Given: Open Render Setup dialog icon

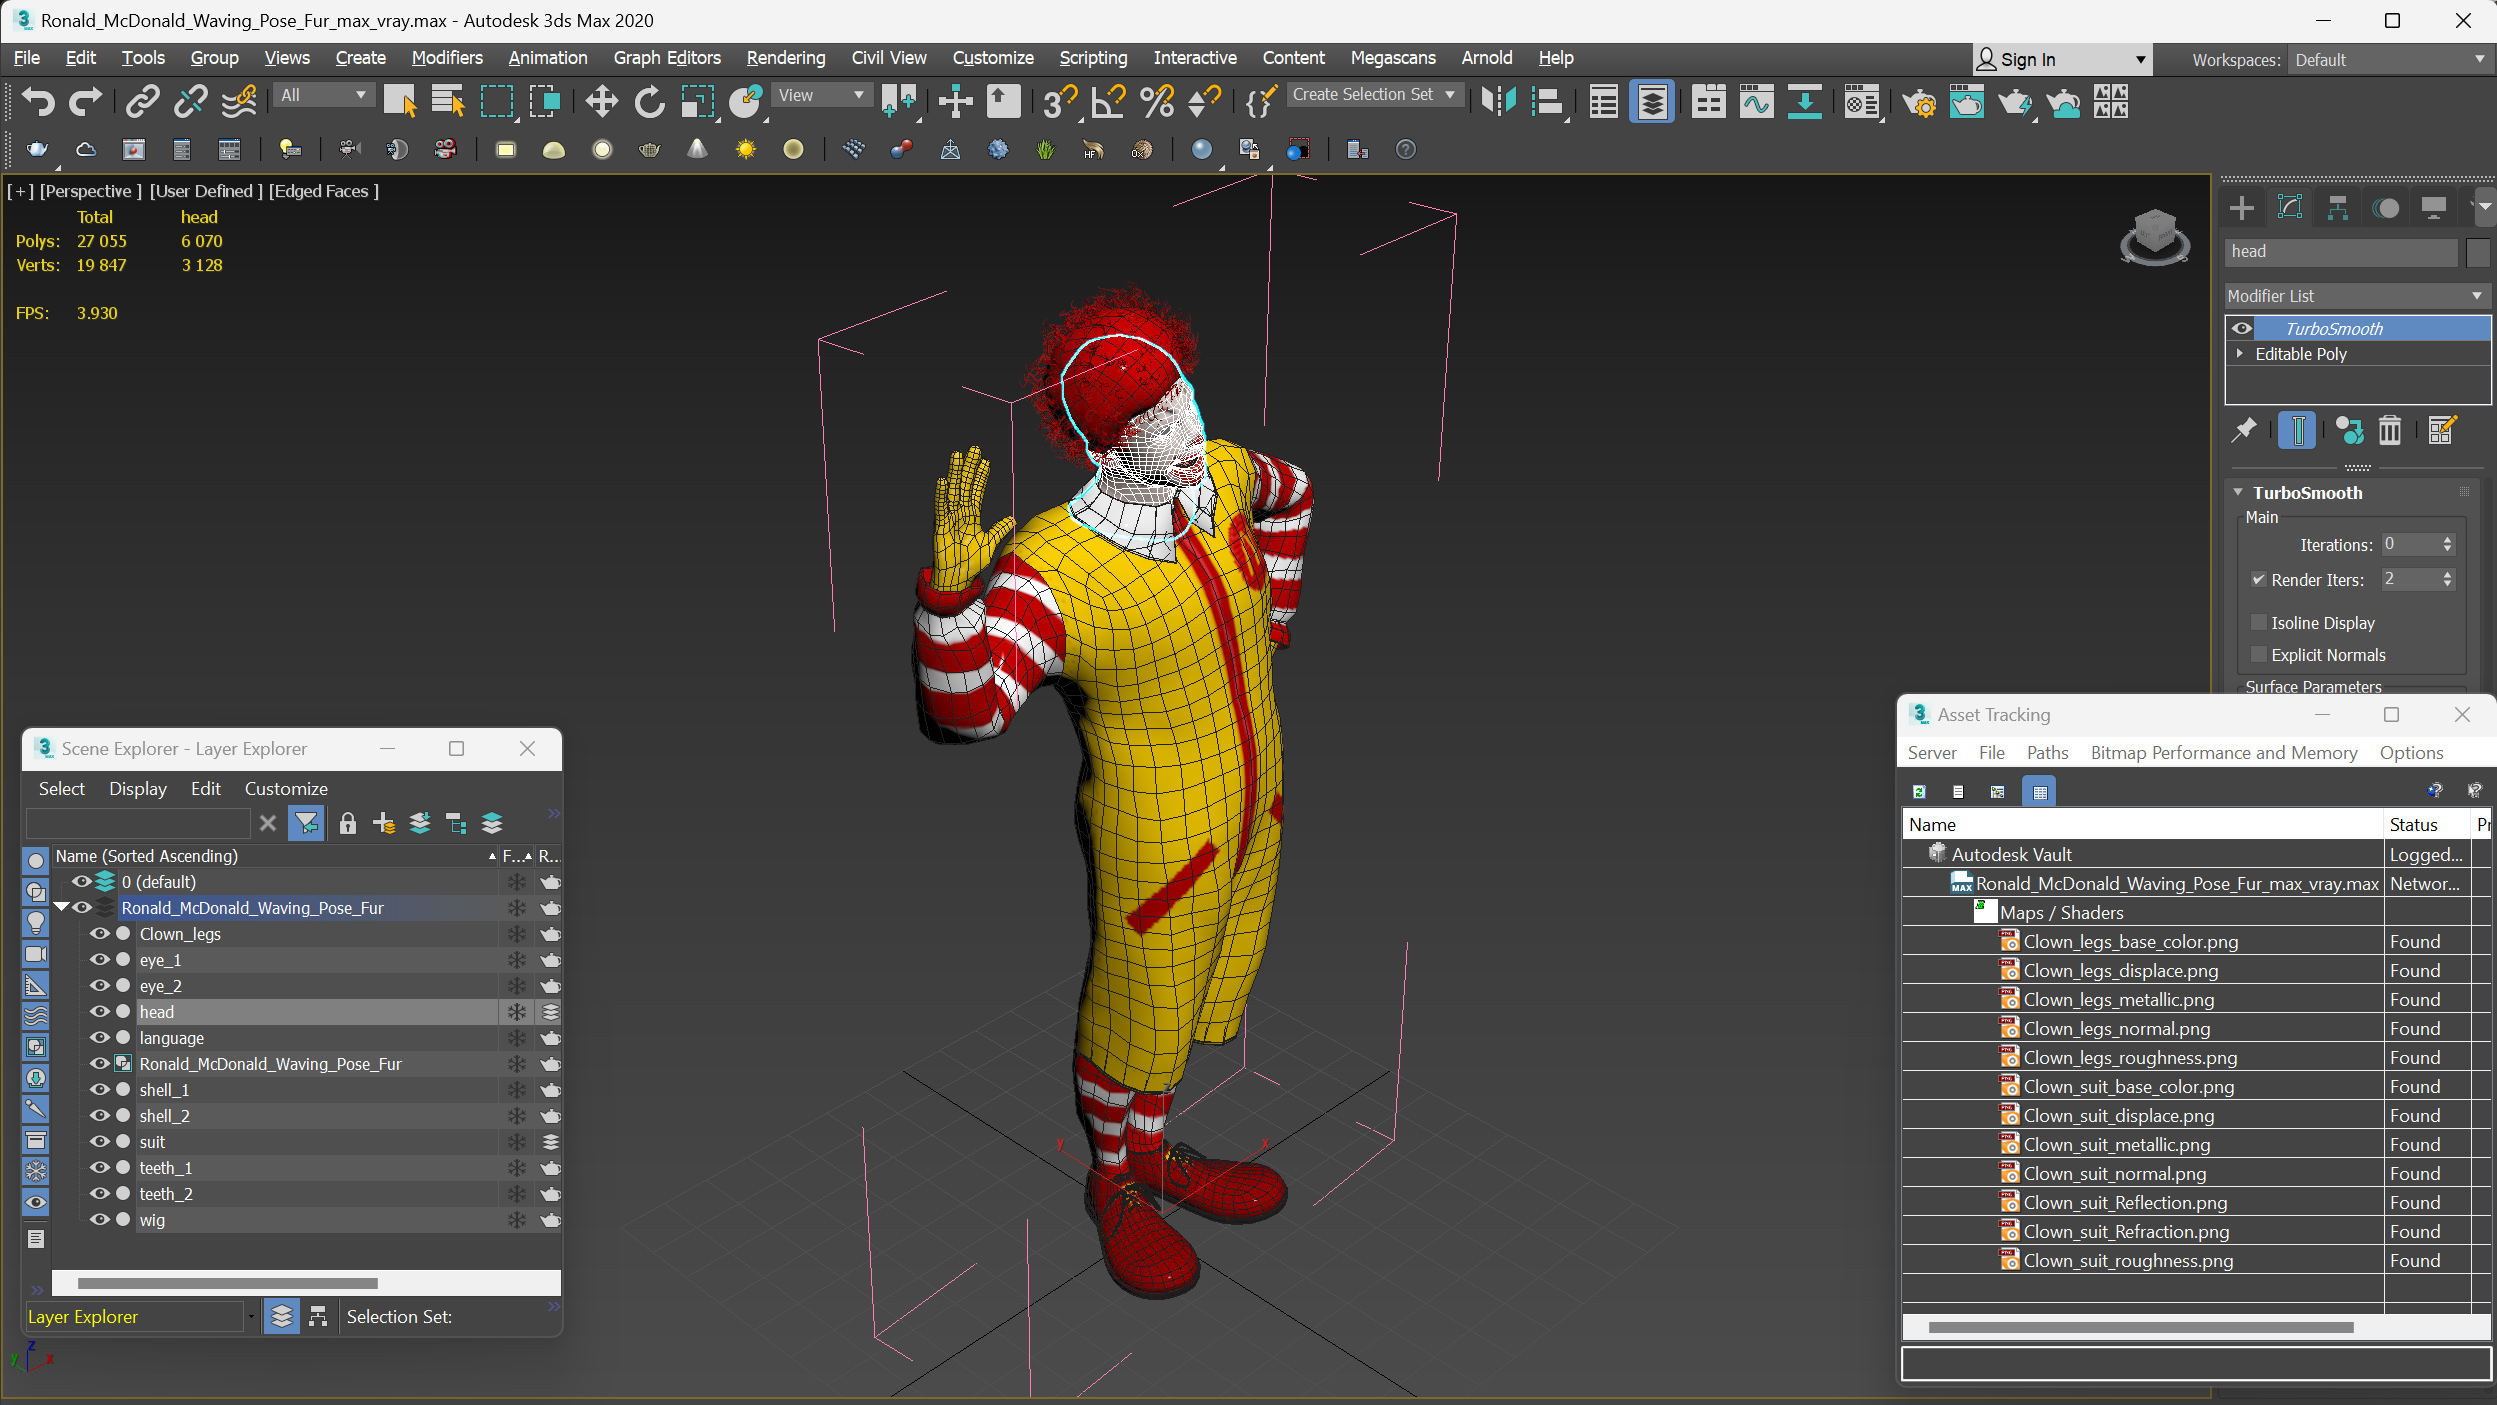Looking at the screenshot, I should click(x=1919, y=101).
